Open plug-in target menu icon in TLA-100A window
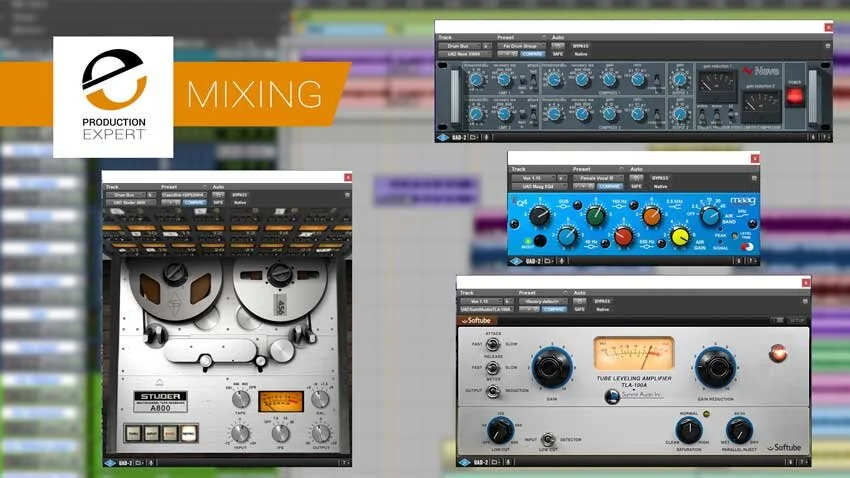The height and width of the screenshot is (478, 850). [805, 301]
